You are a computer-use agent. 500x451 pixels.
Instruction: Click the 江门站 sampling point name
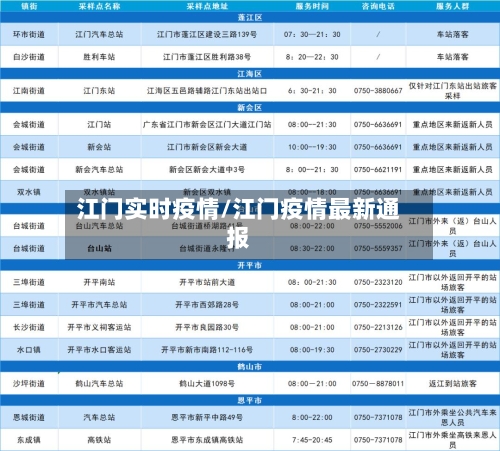(x=99, y=125)
